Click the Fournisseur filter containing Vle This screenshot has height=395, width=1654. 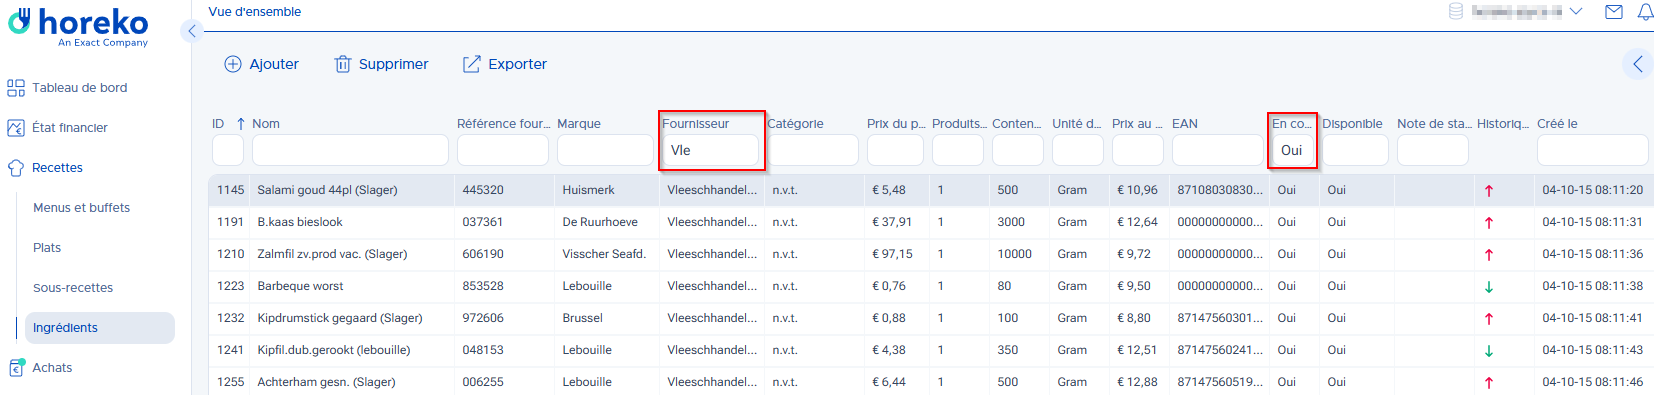pos(710,150)
